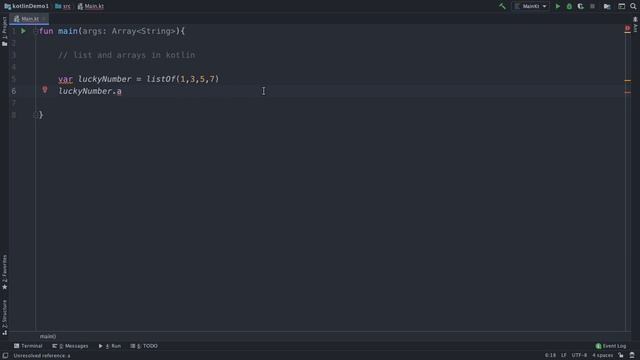Open the Project tool window sidebar tab
The image size is (640, 360).
pos(4,31)
